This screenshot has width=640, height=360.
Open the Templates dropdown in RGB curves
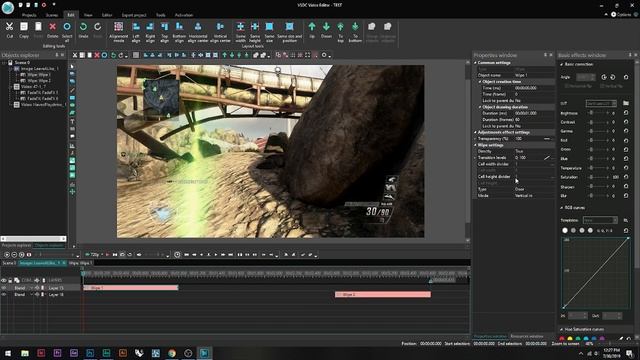click(x=600, y=220)
